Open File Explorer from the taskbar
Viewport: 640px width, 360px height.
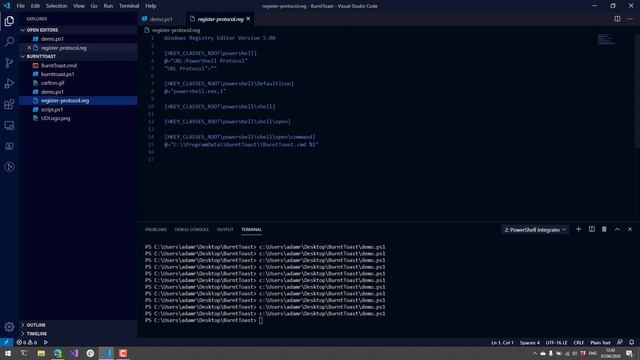41,353
